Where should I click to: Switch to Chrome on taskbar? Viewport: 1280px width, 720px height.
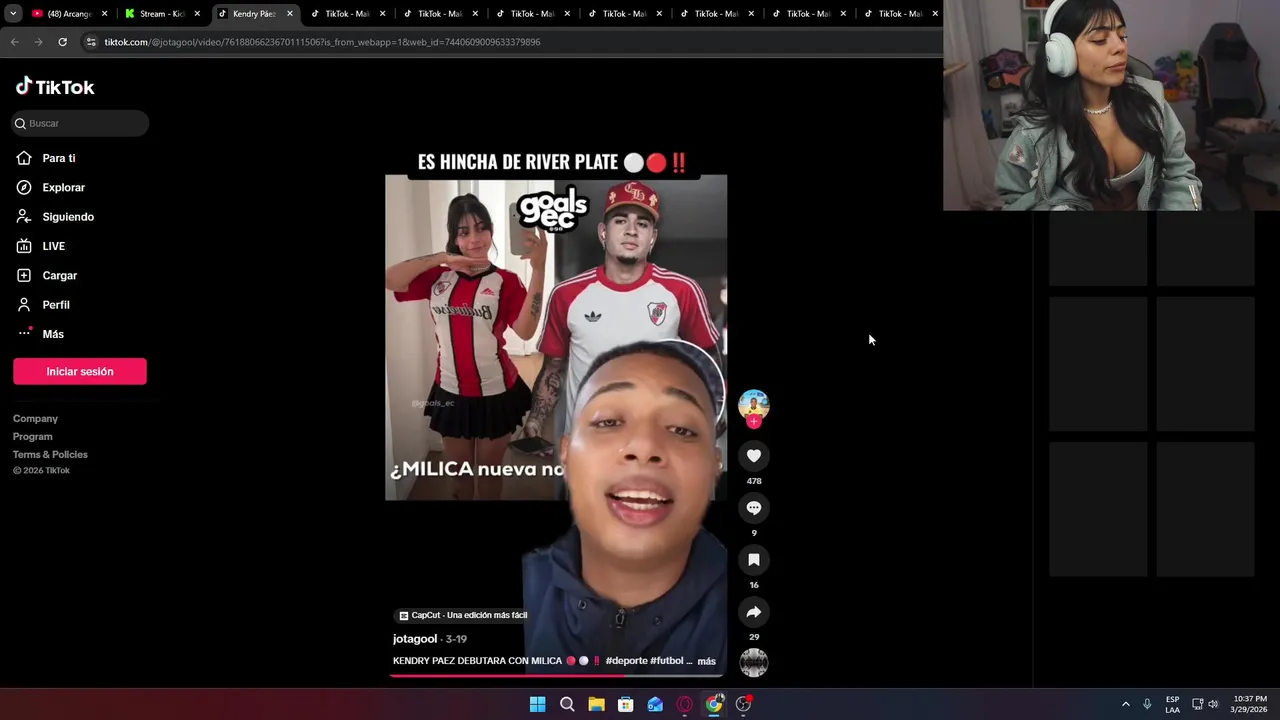pos(713,704)
